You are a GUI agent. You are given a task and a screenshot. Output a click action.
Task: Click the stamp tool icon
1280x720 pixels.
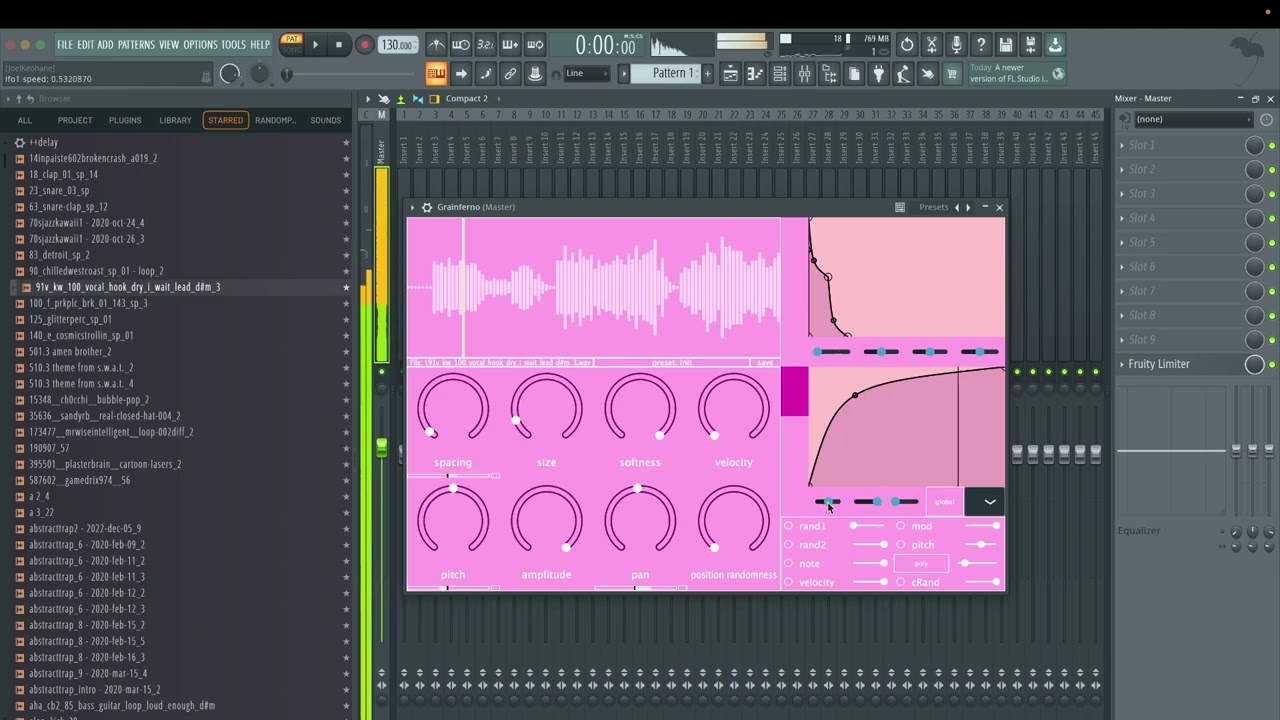(x=535, y=73)
